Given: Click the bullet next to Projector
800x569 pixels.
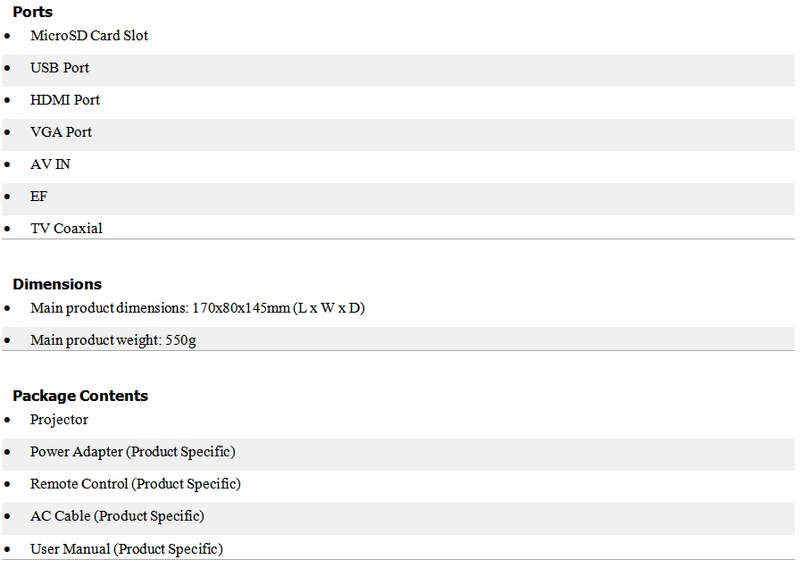Looking at the screenshot, I should click(x=7, y=420).
